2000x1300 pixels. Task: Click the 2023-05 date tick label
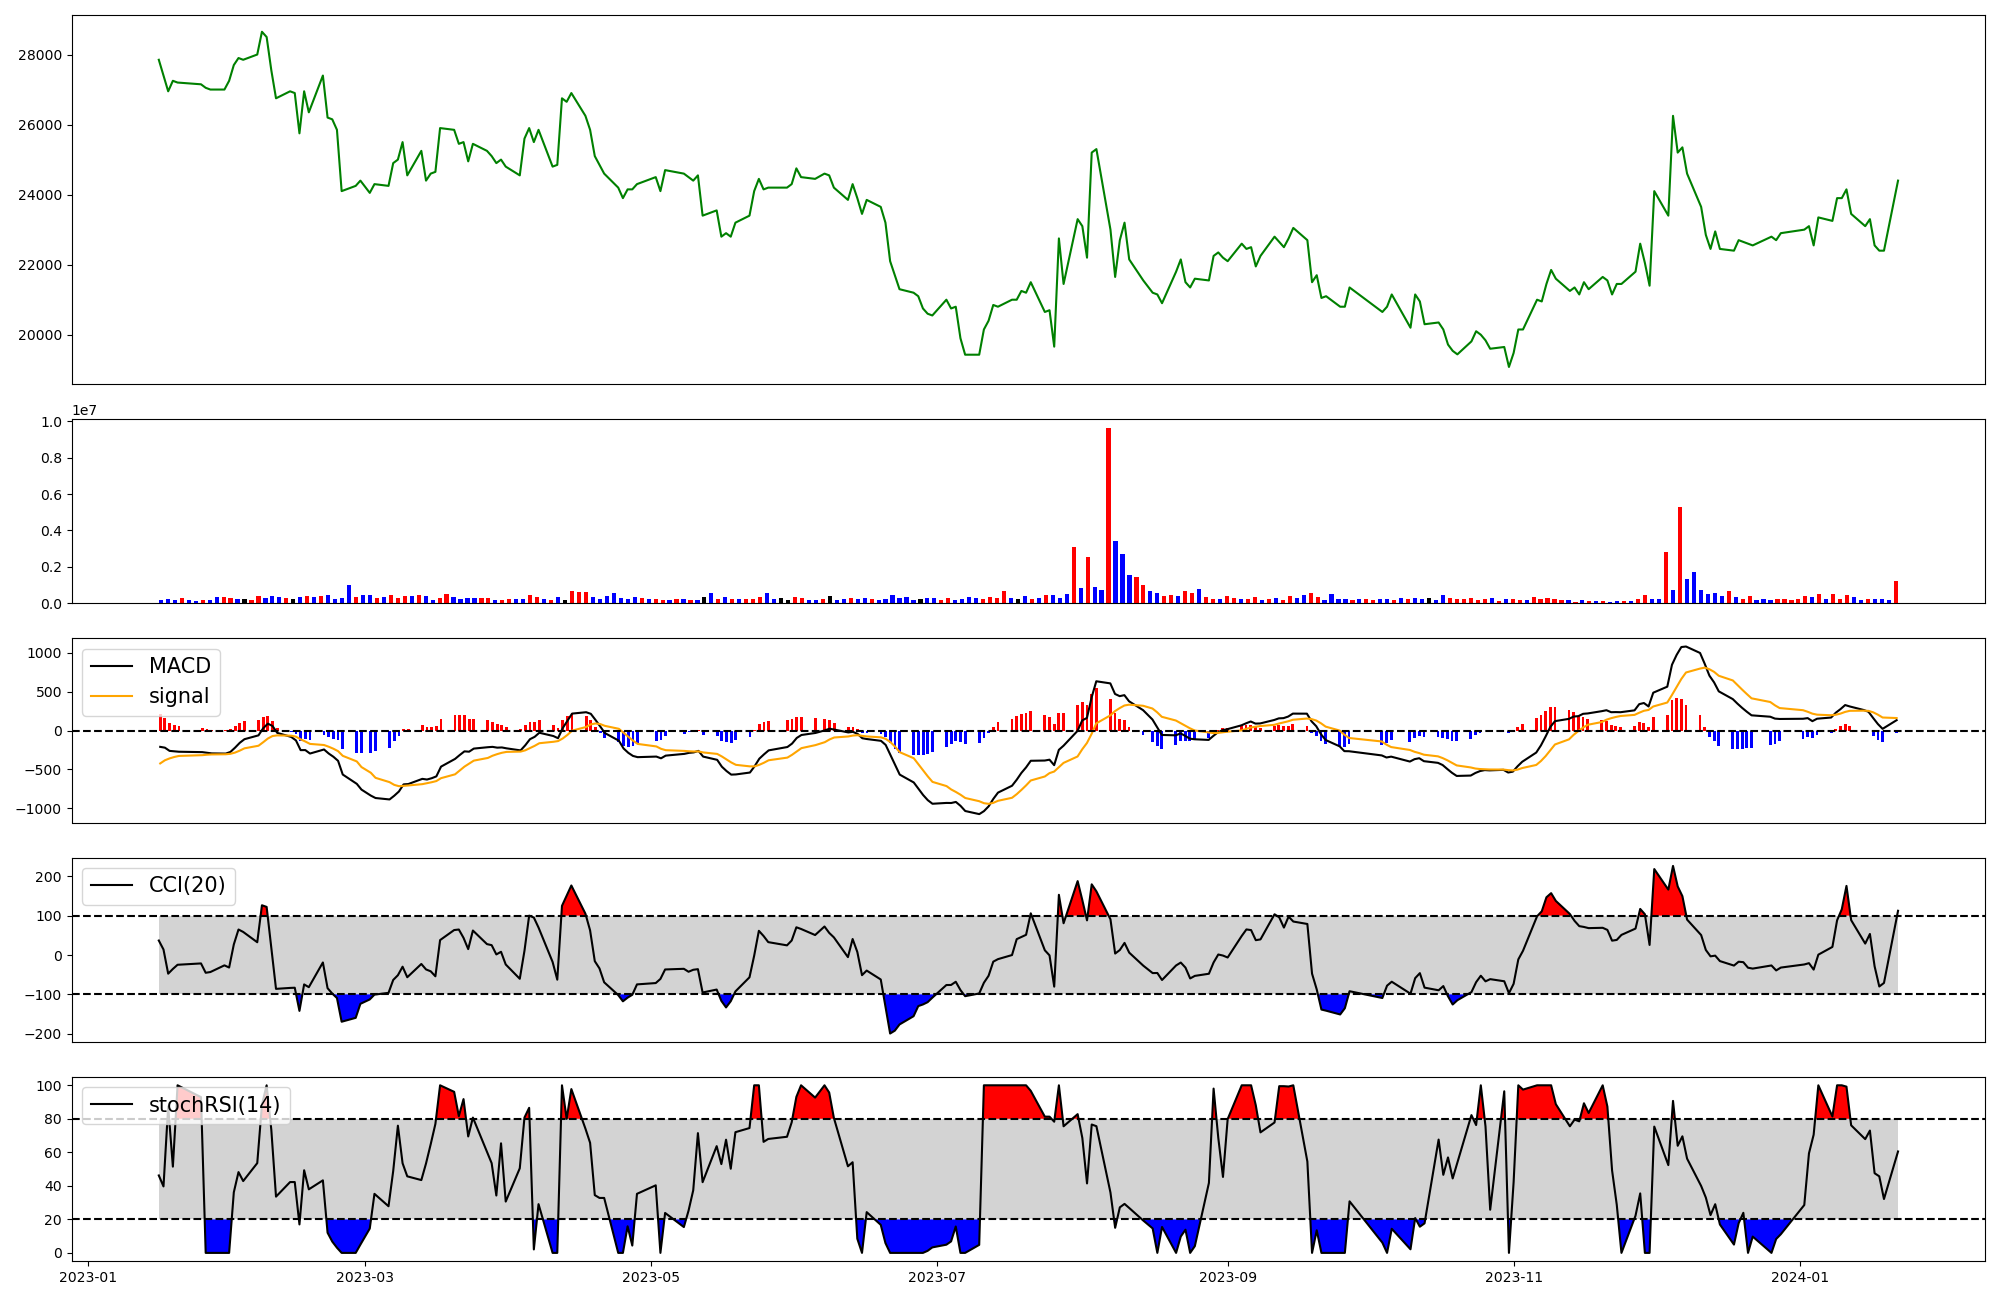(x=651, y=1276)
